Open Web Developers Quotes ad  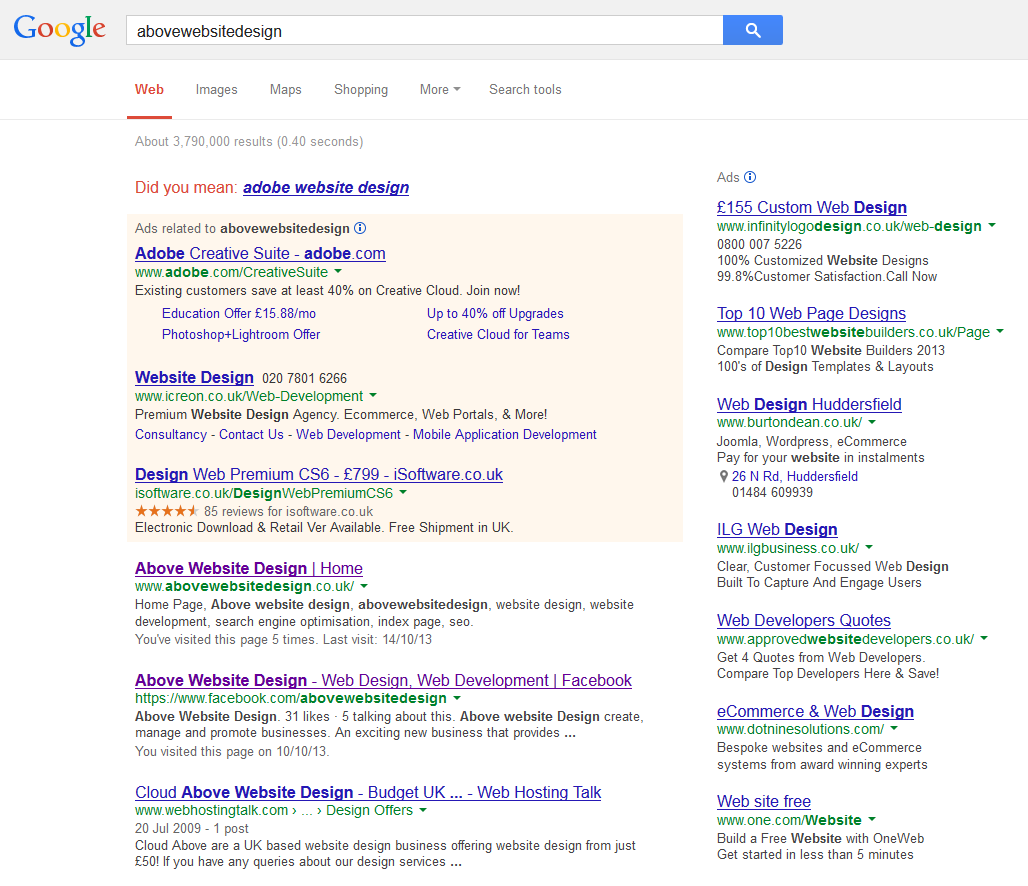[804, 620]
